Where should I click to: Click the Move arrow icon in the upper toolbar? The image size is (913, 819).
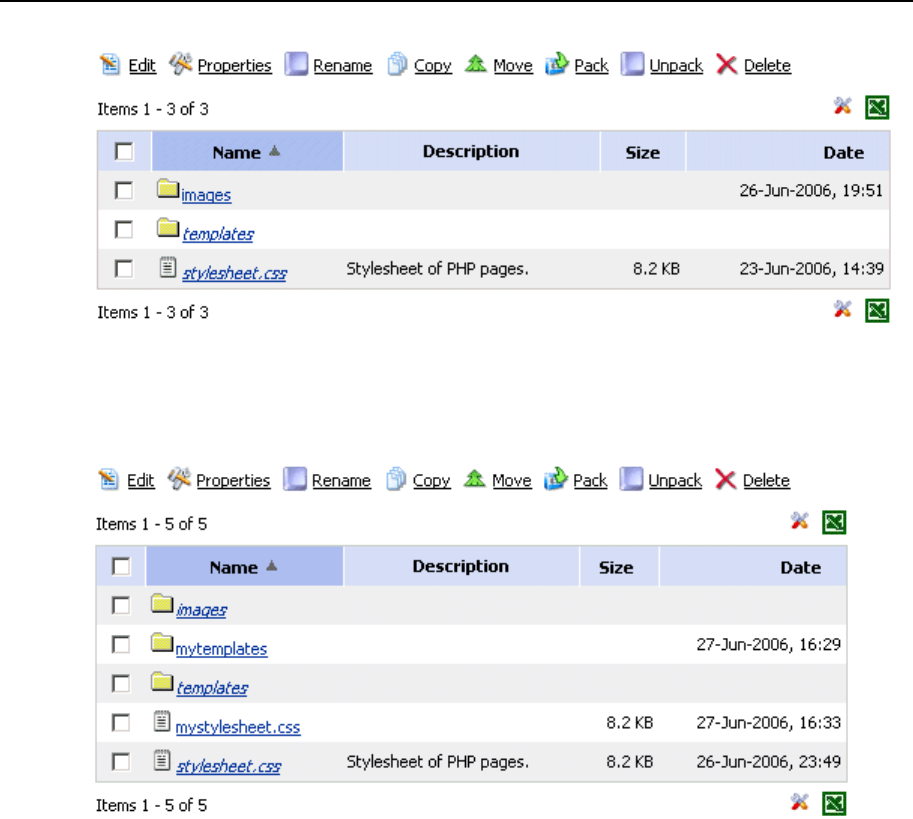476,65
